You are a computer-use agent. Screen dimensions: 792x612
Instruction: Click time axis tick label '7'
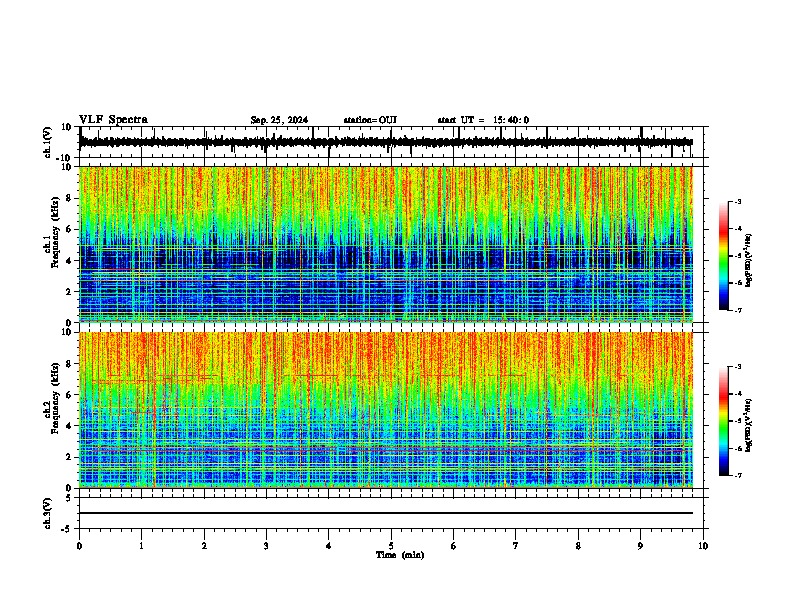[516, 546]
